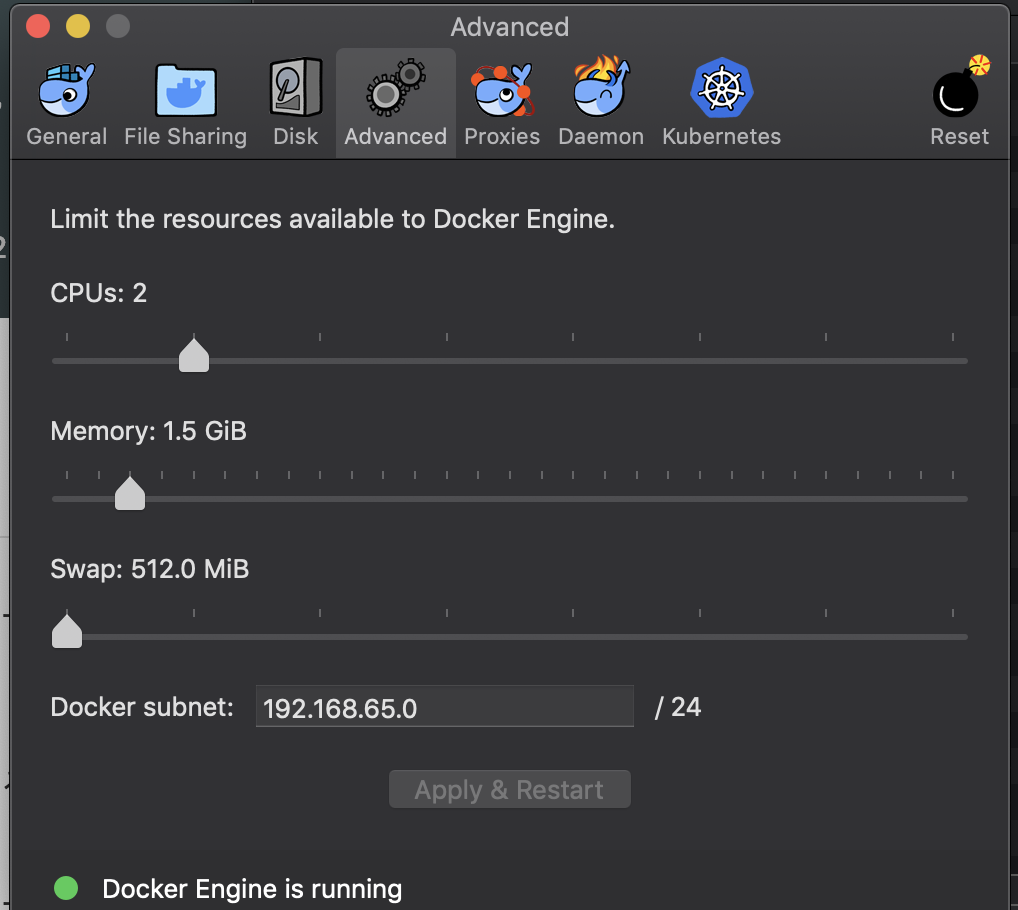Open the Disk drive icon
The width and height of the screenshot is (1018, 910).
point(295,88)
